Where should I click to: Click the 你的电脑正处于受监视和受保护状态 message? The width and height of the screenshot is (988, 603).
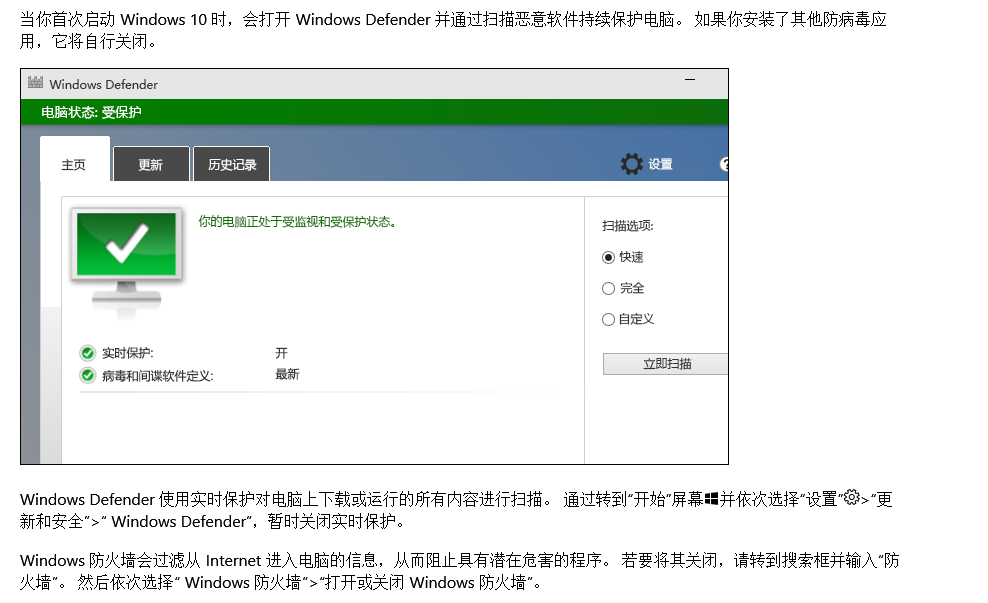(297, 222)
